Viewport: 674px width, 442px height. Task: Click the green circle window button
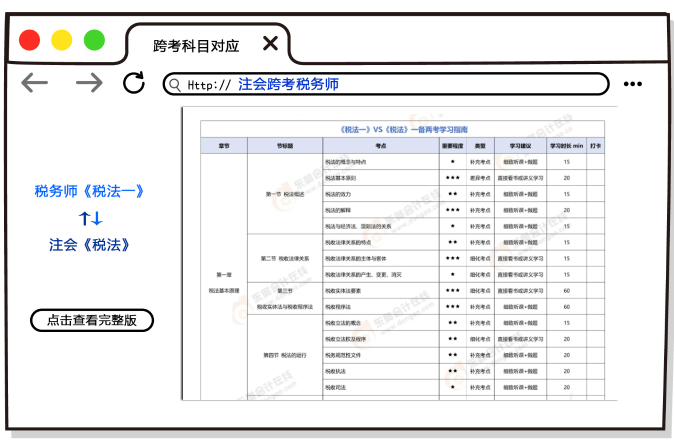[x=94, y=40]
